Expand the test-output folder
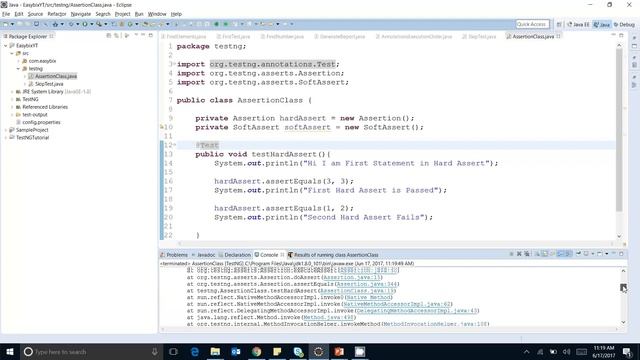640x360 pixels. pos(12,115)
